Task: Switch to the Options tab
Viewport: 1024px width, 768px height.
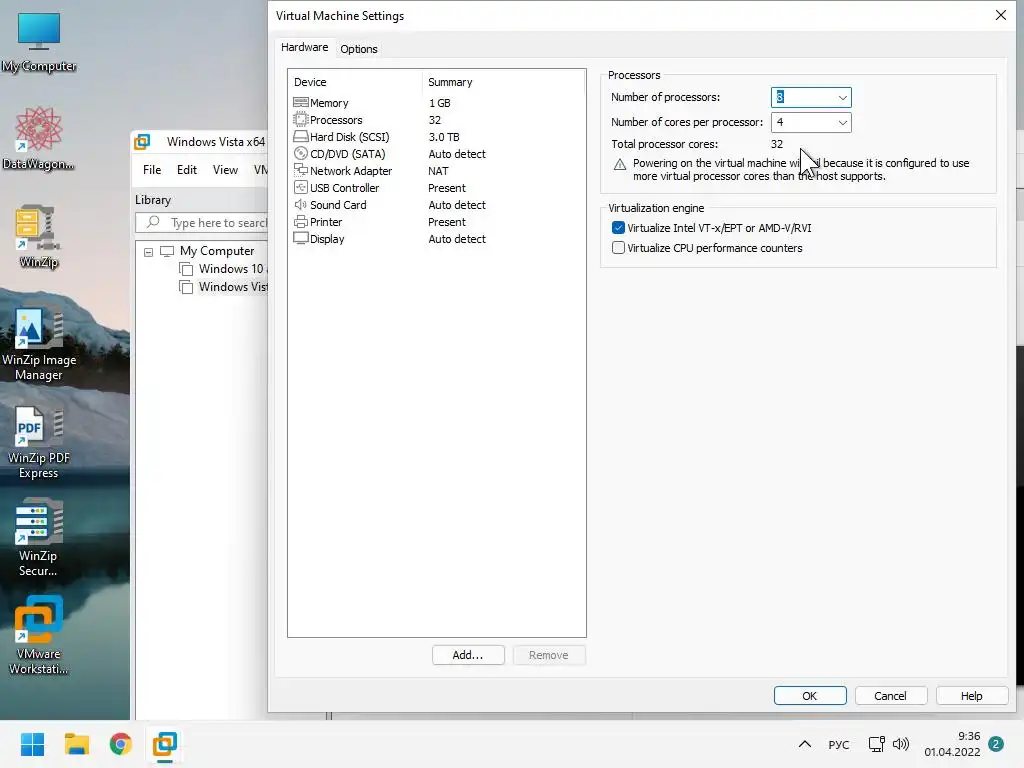Action: pyautogui.click(x=359, y=49)
